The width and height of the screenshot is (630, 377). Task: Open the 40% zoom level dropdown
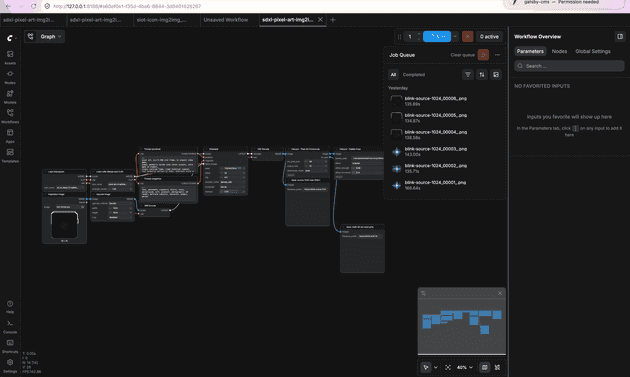click(x=465, y=367)
